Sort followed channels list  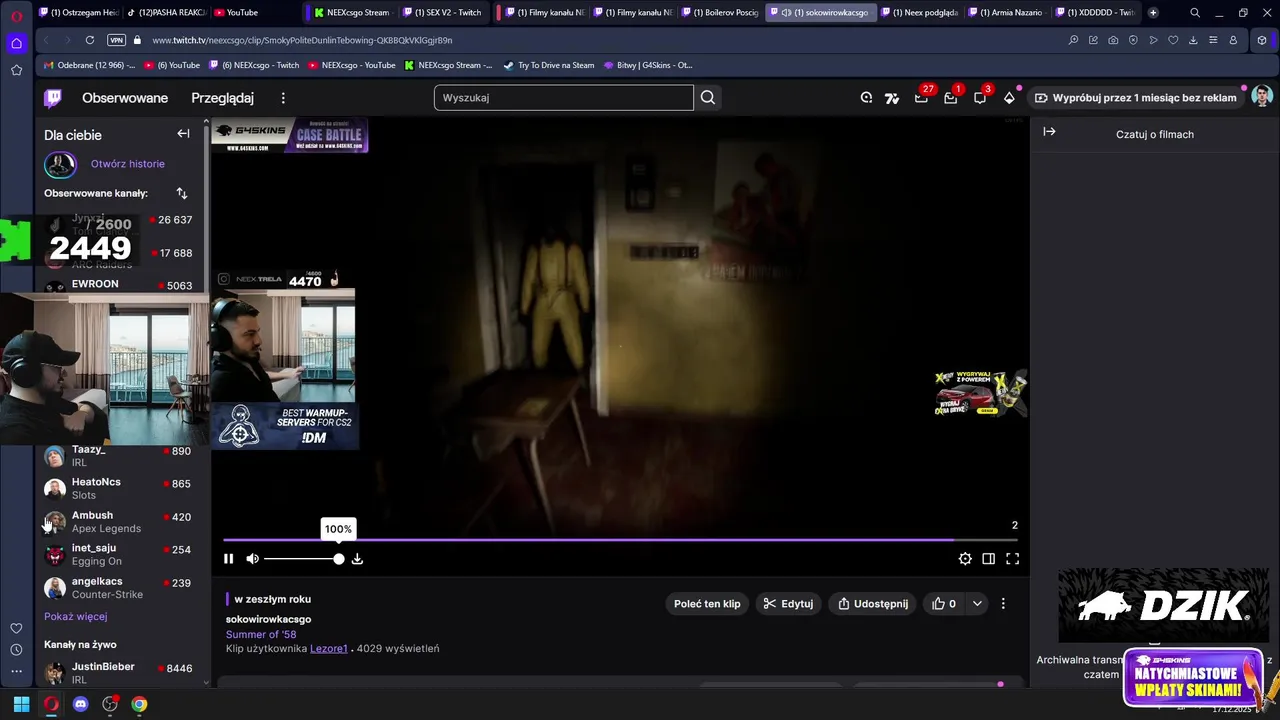(181, 193)
